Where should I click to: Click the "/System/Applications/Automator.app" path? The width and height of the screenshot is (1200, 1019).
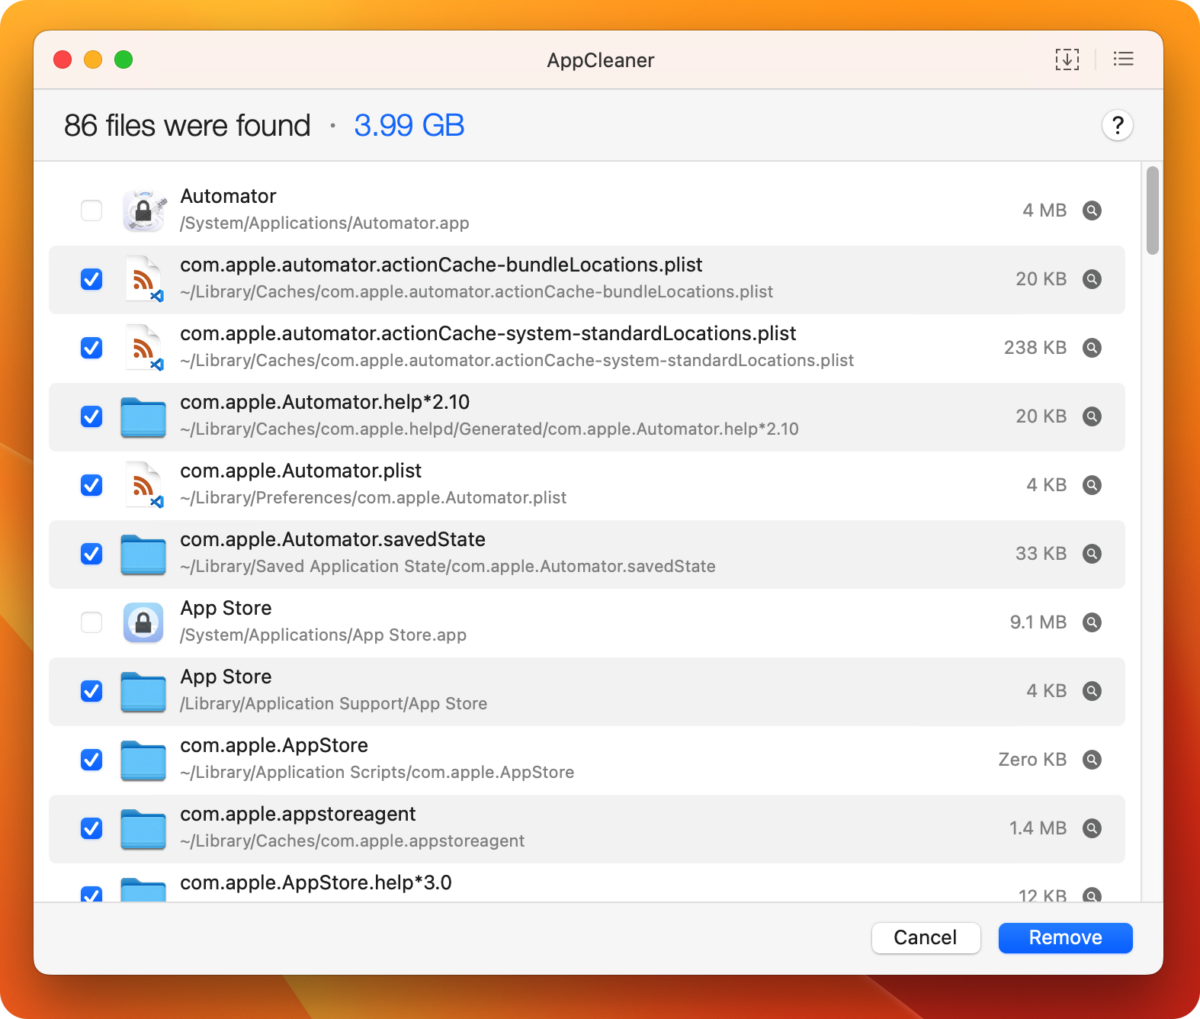pyautogui.click(x=324, y=223)
